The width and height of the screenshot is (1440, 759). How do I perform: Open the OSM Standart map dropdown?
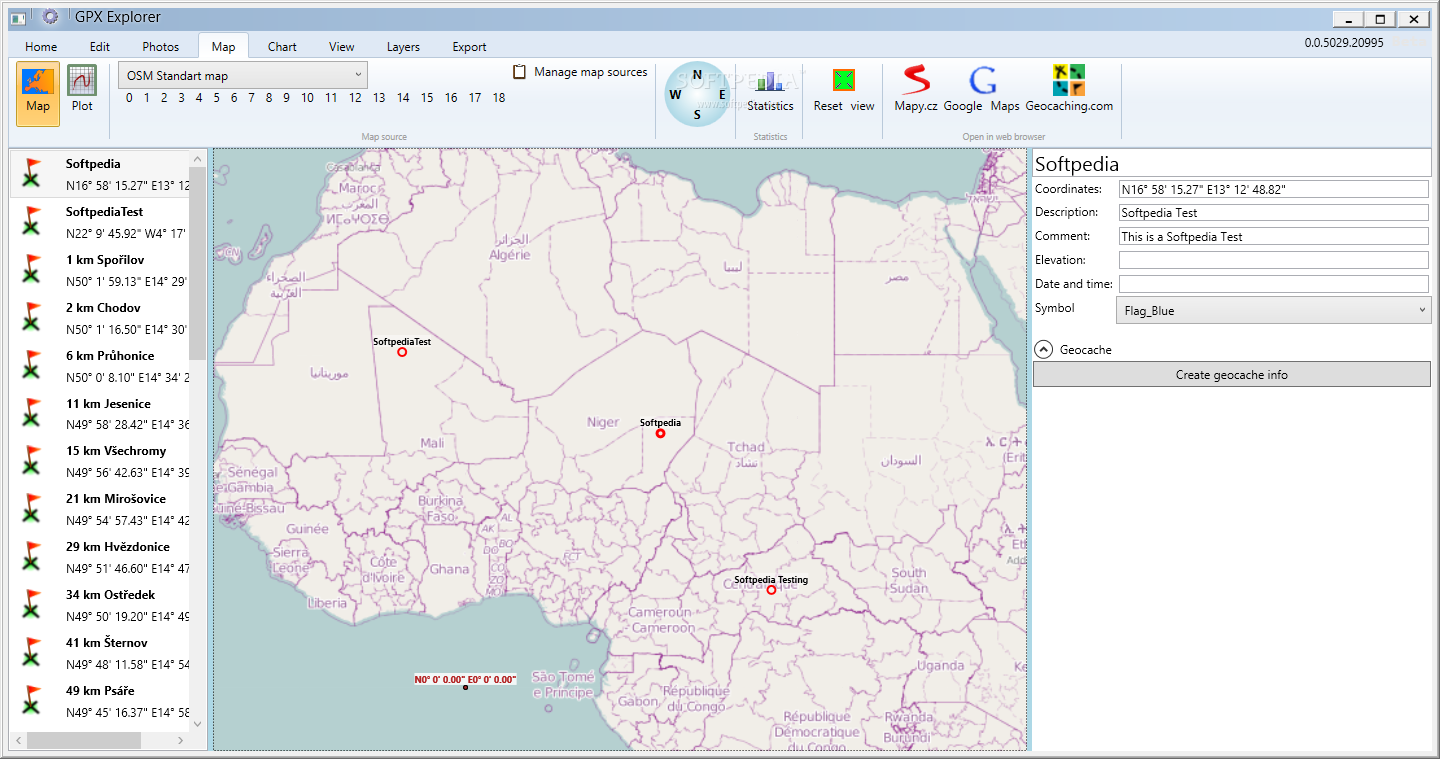tap(243, 75)
